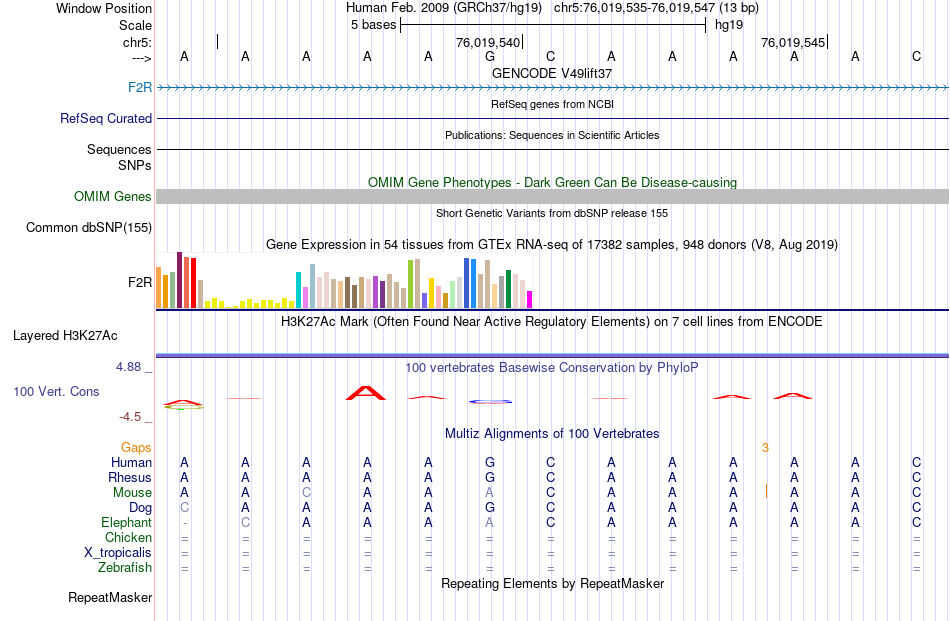Image resolution: width=950 pixels, height=621 pixels.
Task: Click the mismatched C in Dog row
Action: (185, 508)
